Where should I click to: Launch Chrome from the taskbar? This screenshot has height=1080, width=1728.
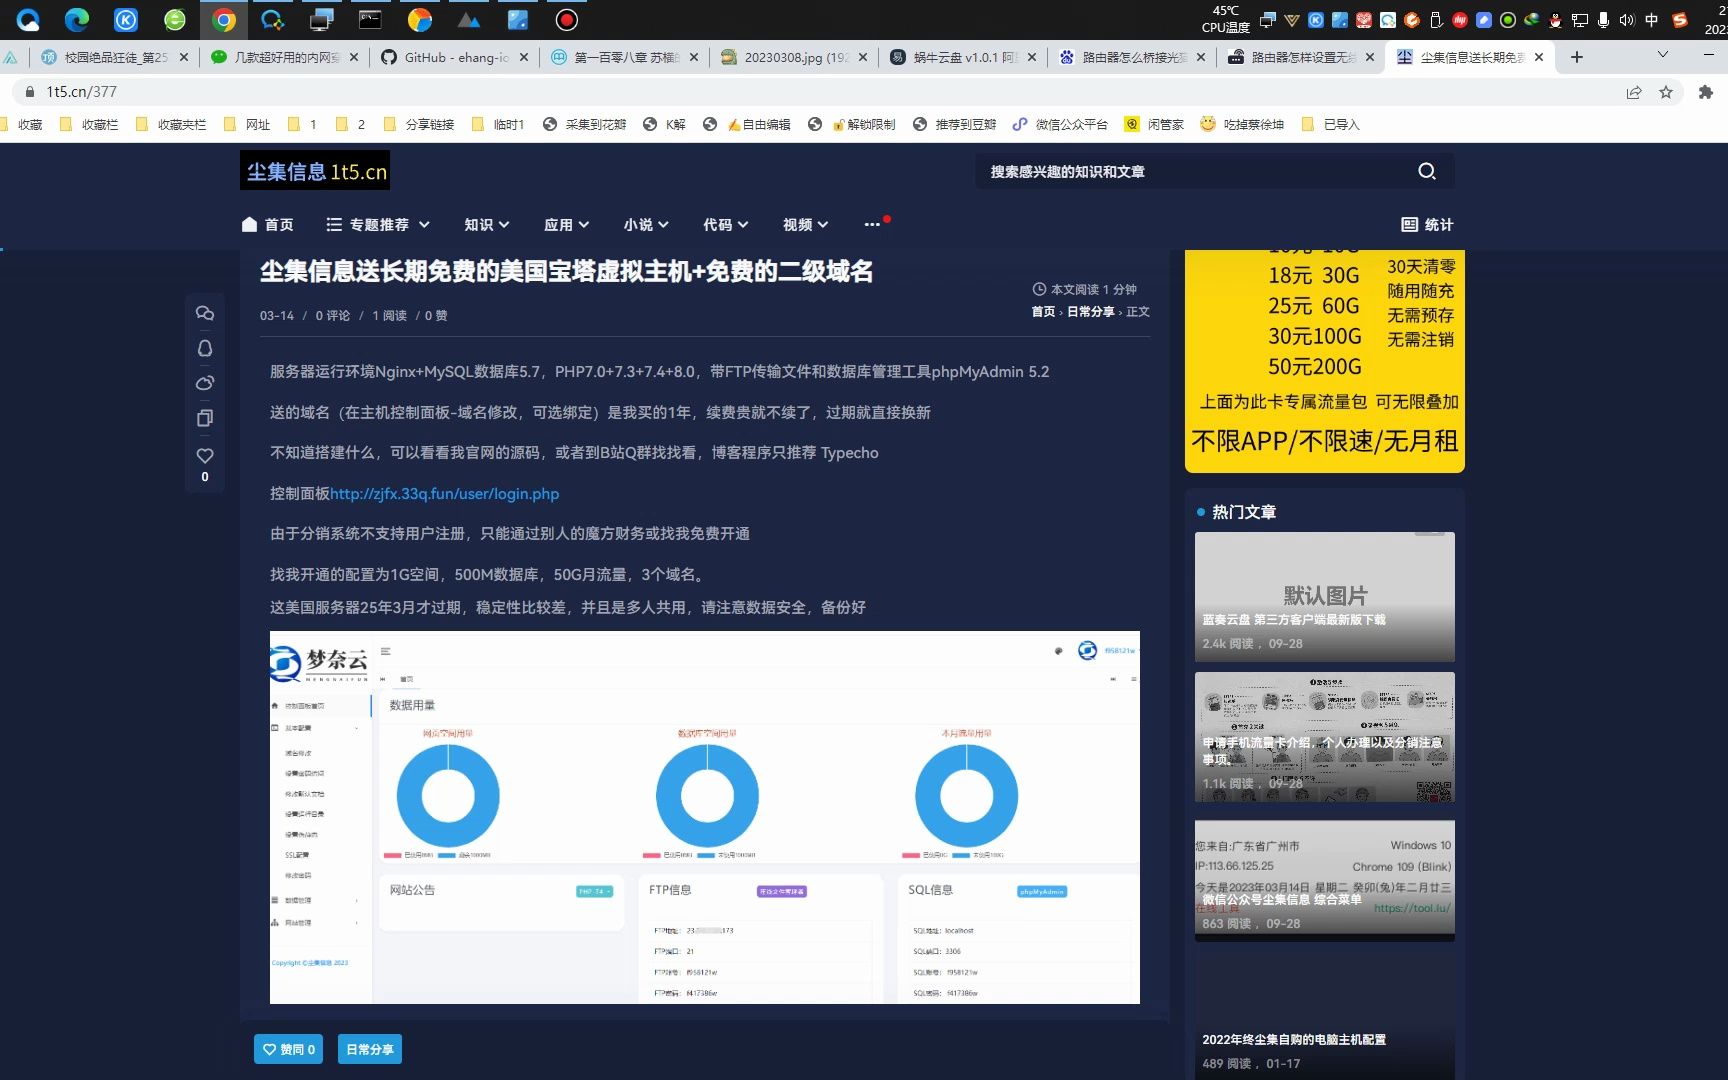click(224, 19)
